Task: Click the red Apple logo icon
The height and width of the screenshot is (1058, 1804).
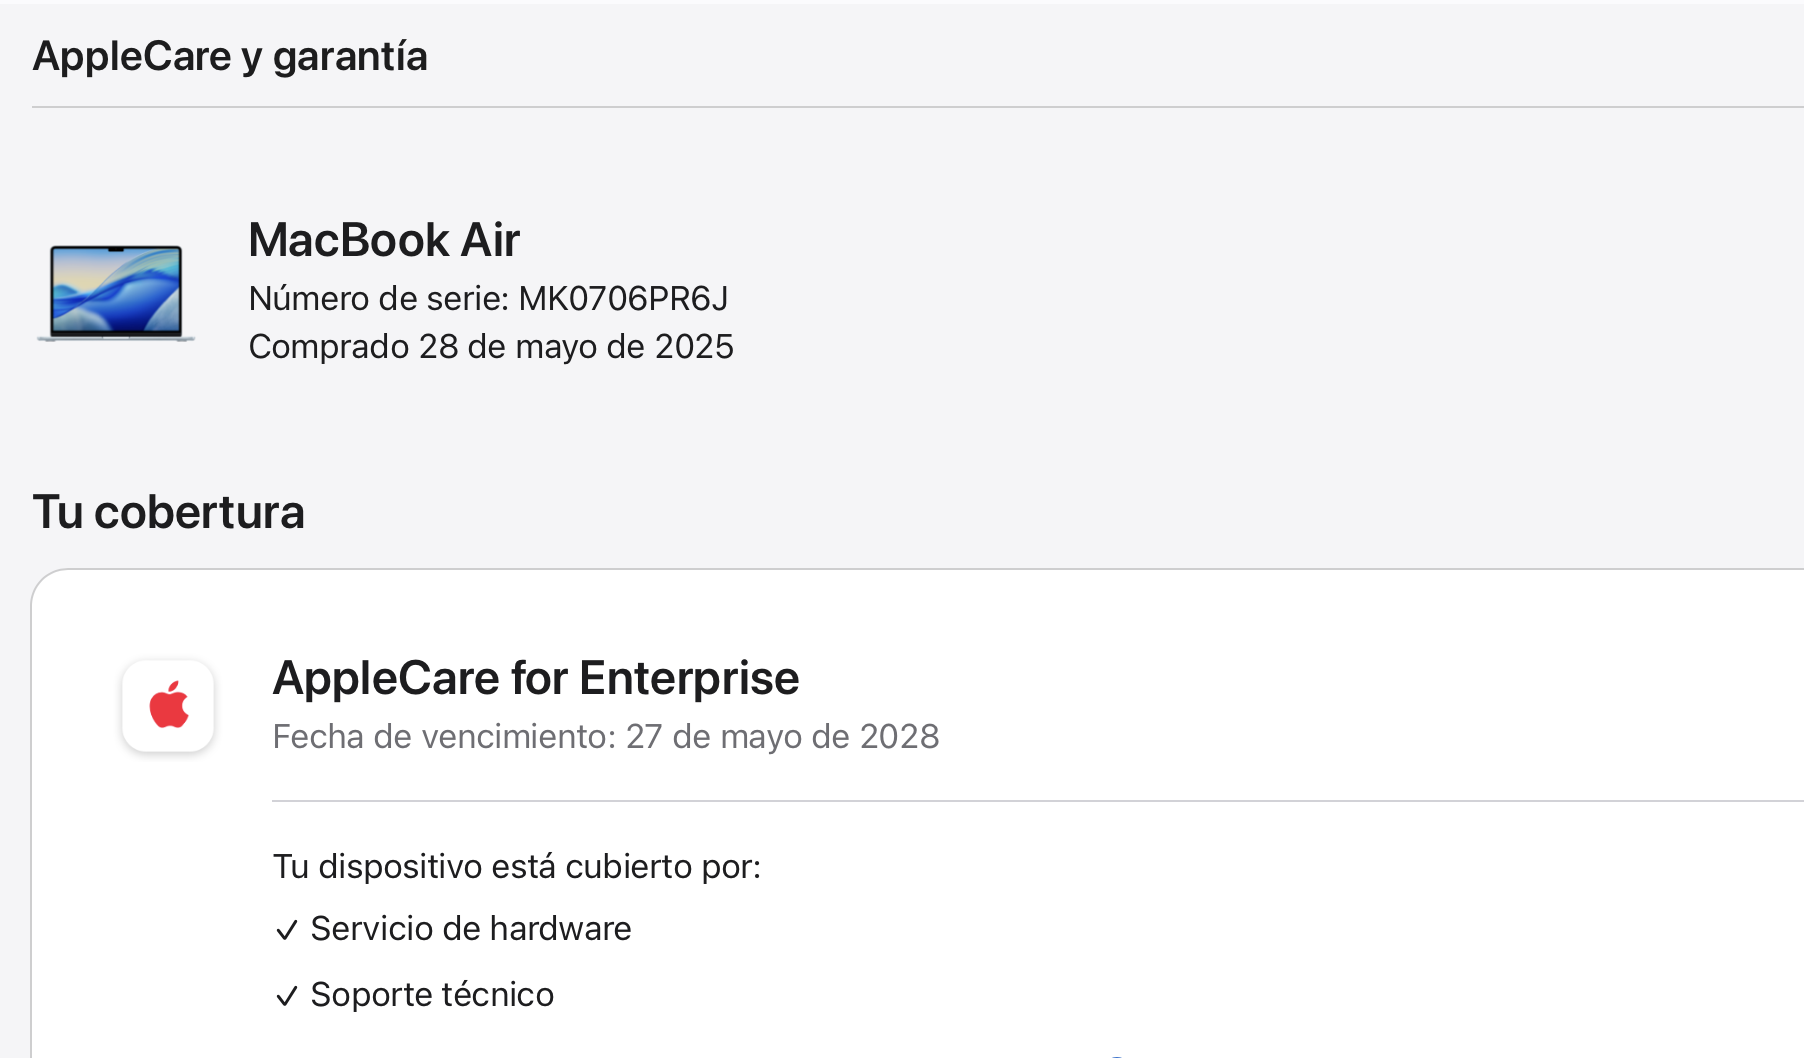Action: click(x=168, y=706)
